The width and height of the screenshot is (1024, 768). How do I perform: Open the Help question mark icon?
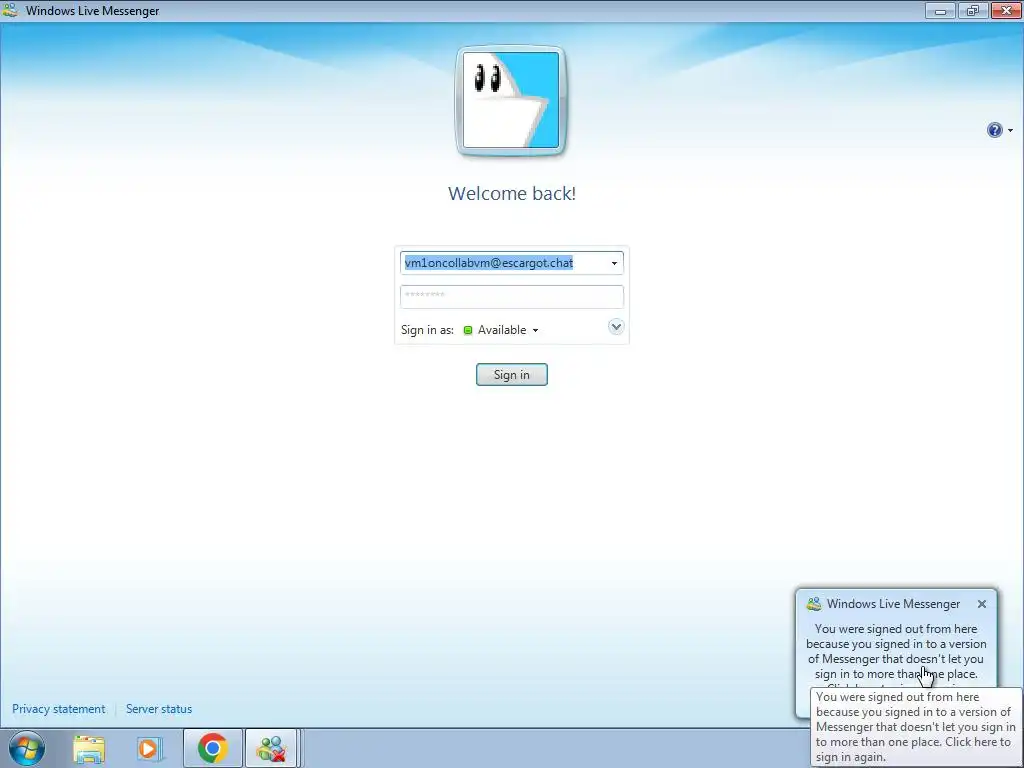(994, 130)
